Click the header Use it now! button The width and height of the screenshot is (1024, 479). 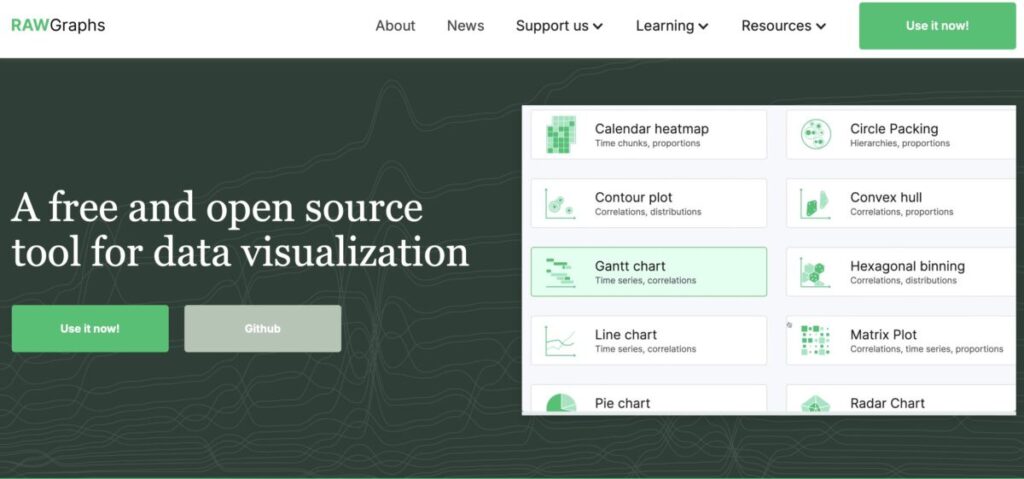click(937, 26)
